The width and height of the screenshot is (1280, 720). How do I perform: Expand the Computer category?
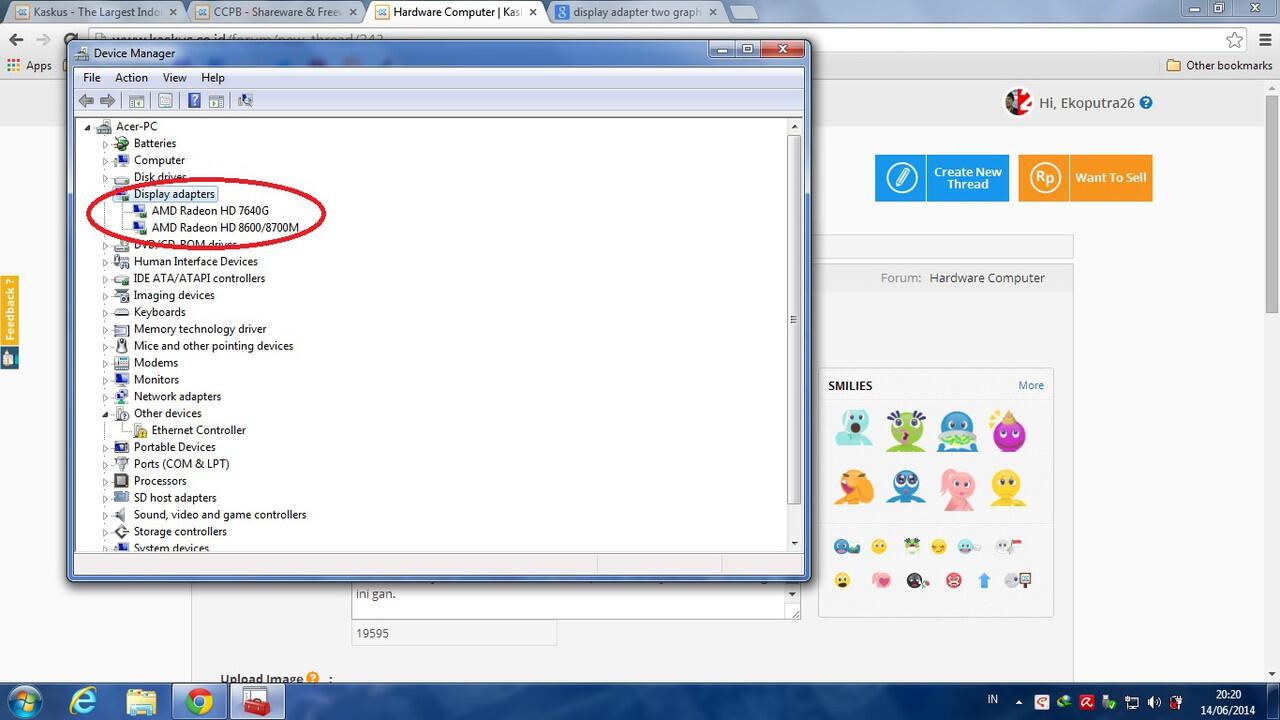(x=105, y=160)
